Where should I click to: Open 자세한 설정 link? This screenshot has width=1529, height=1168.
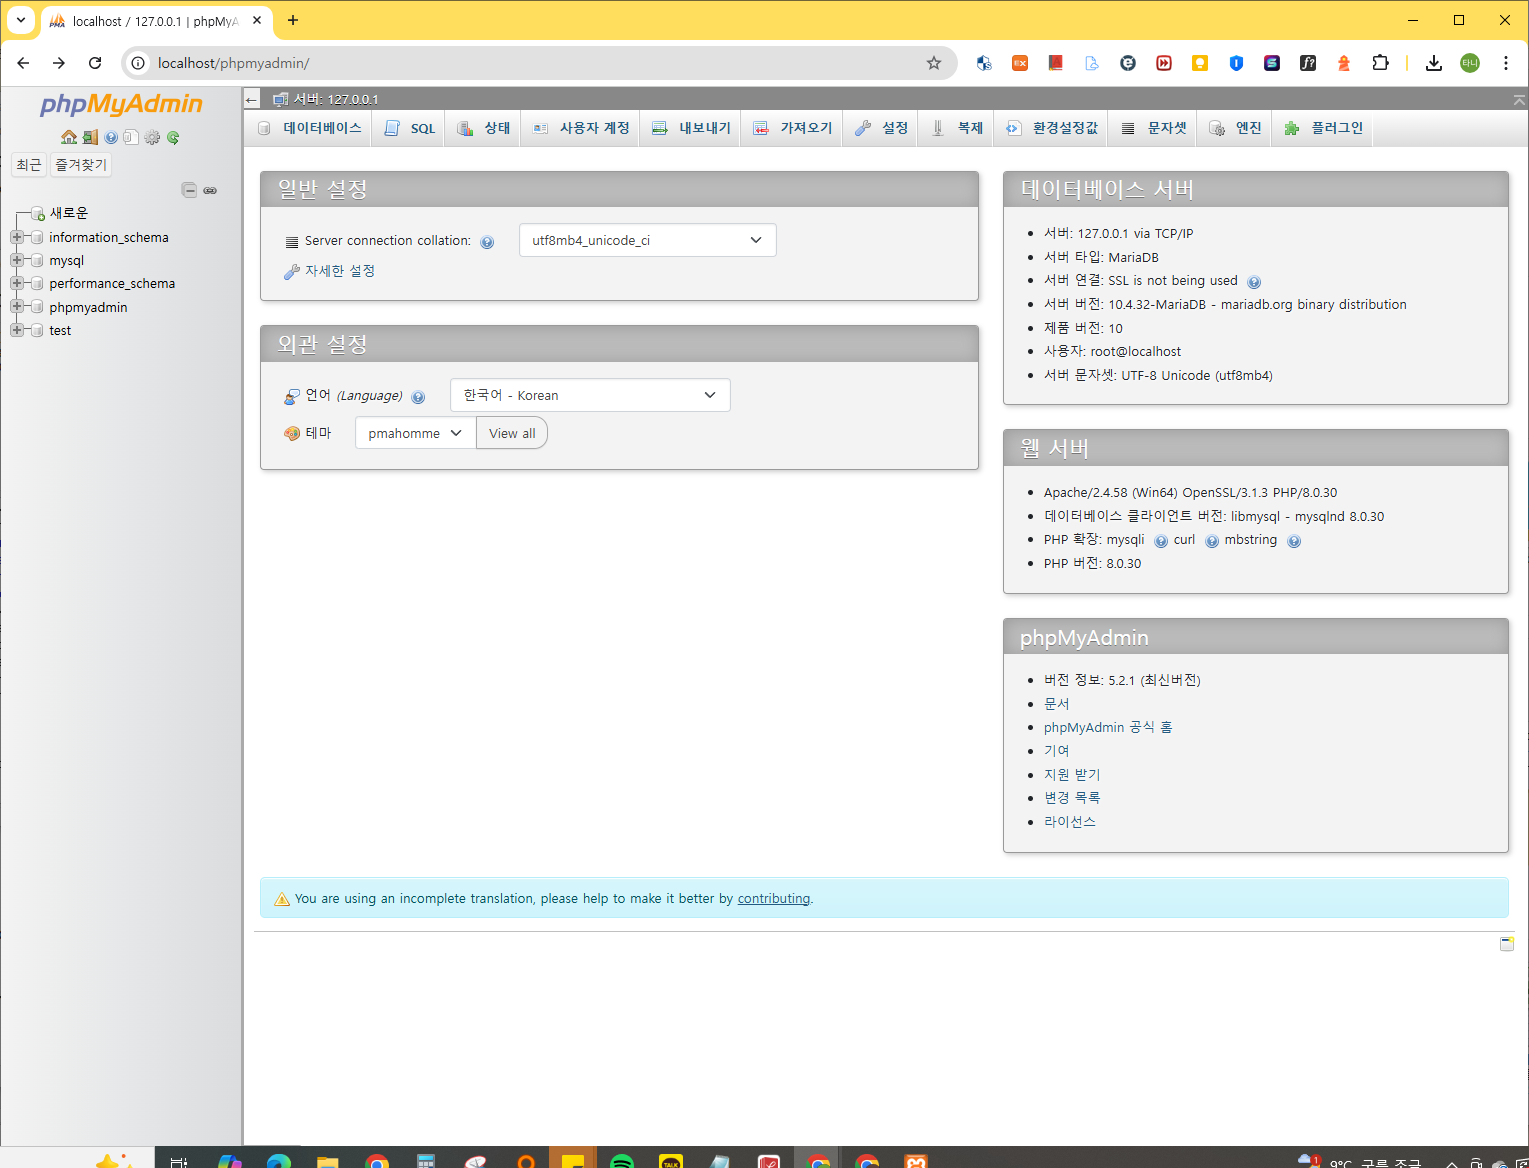click(x=340, y=271)
